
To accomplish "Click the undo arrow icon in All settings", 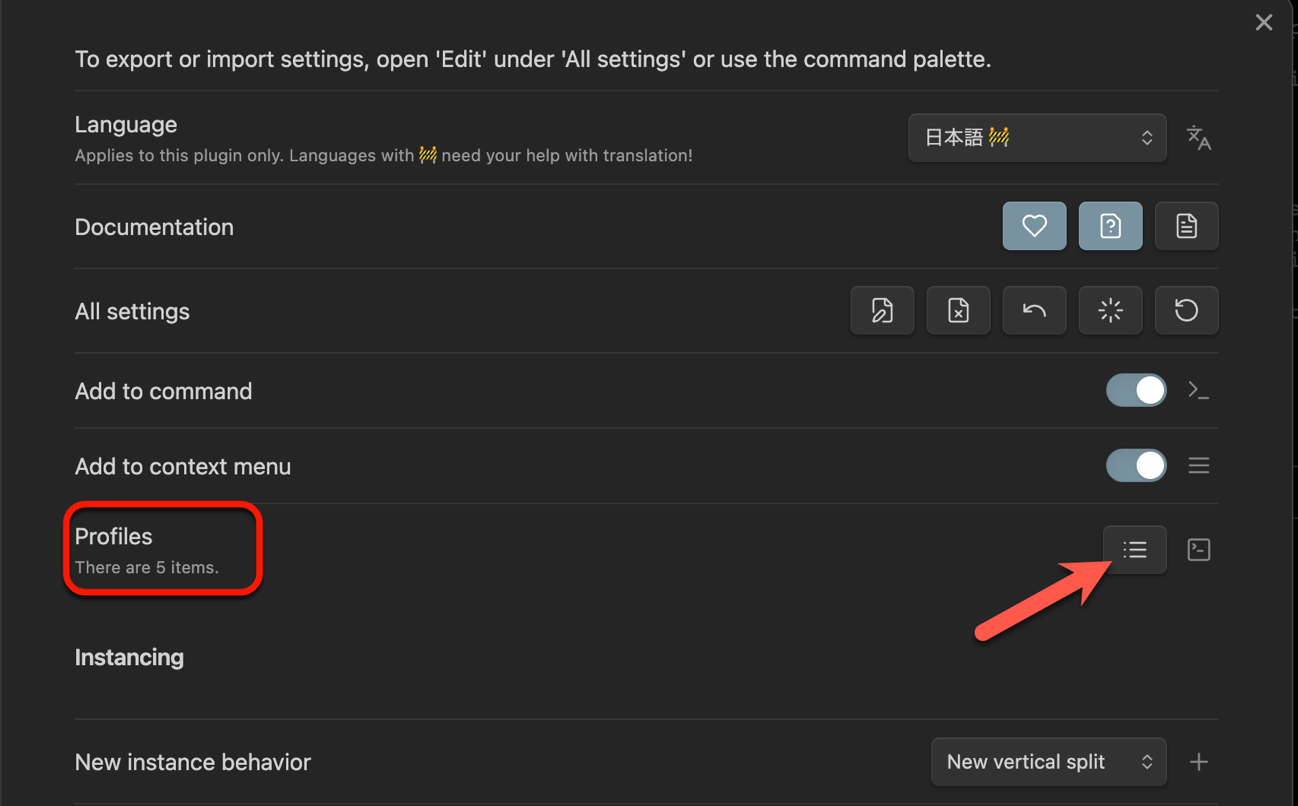I will (1034, 311).
